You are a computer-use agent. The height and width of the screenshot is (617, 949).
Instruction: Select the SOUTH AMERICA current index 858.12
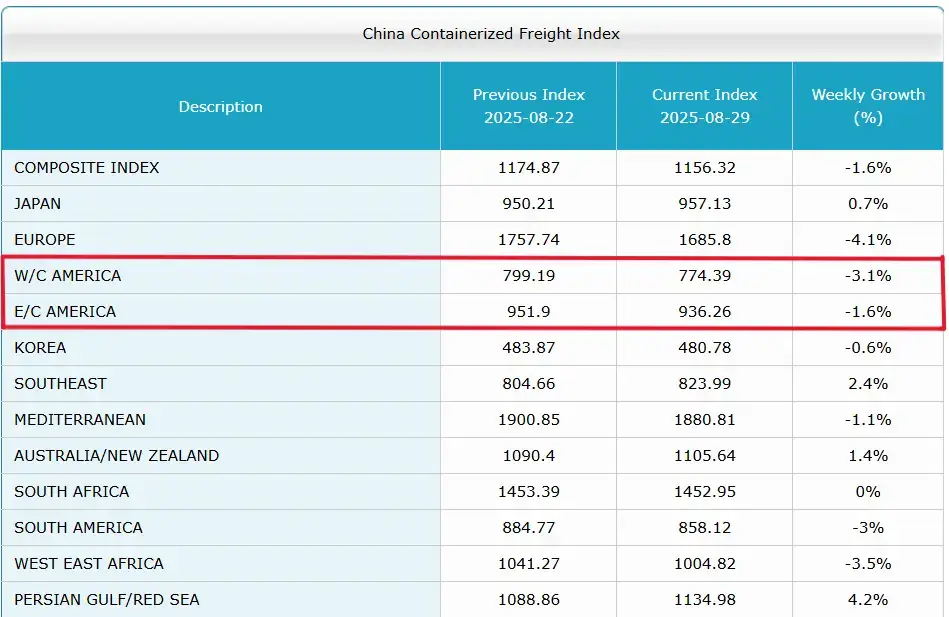704,528
